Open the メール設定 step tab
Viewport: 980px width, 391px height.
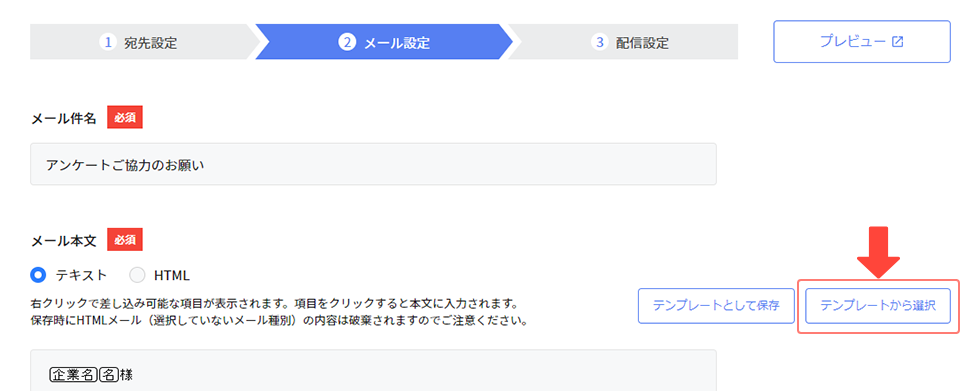tap(384, 42)
